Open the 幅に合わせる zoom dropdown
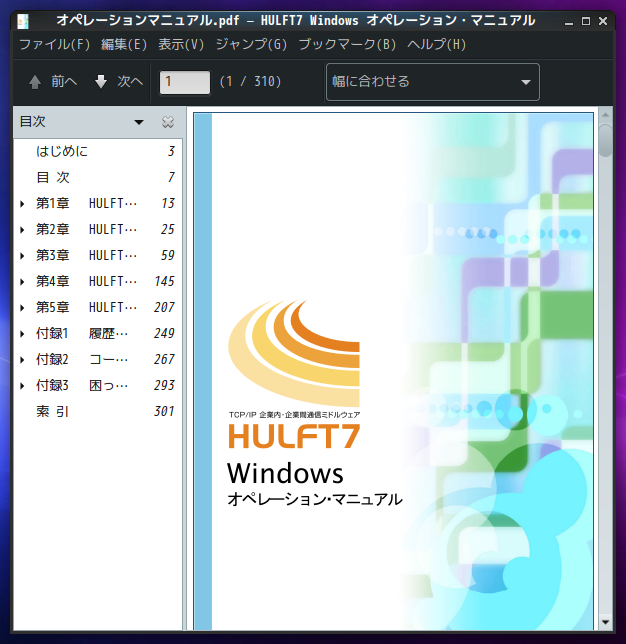 point(433,82)
